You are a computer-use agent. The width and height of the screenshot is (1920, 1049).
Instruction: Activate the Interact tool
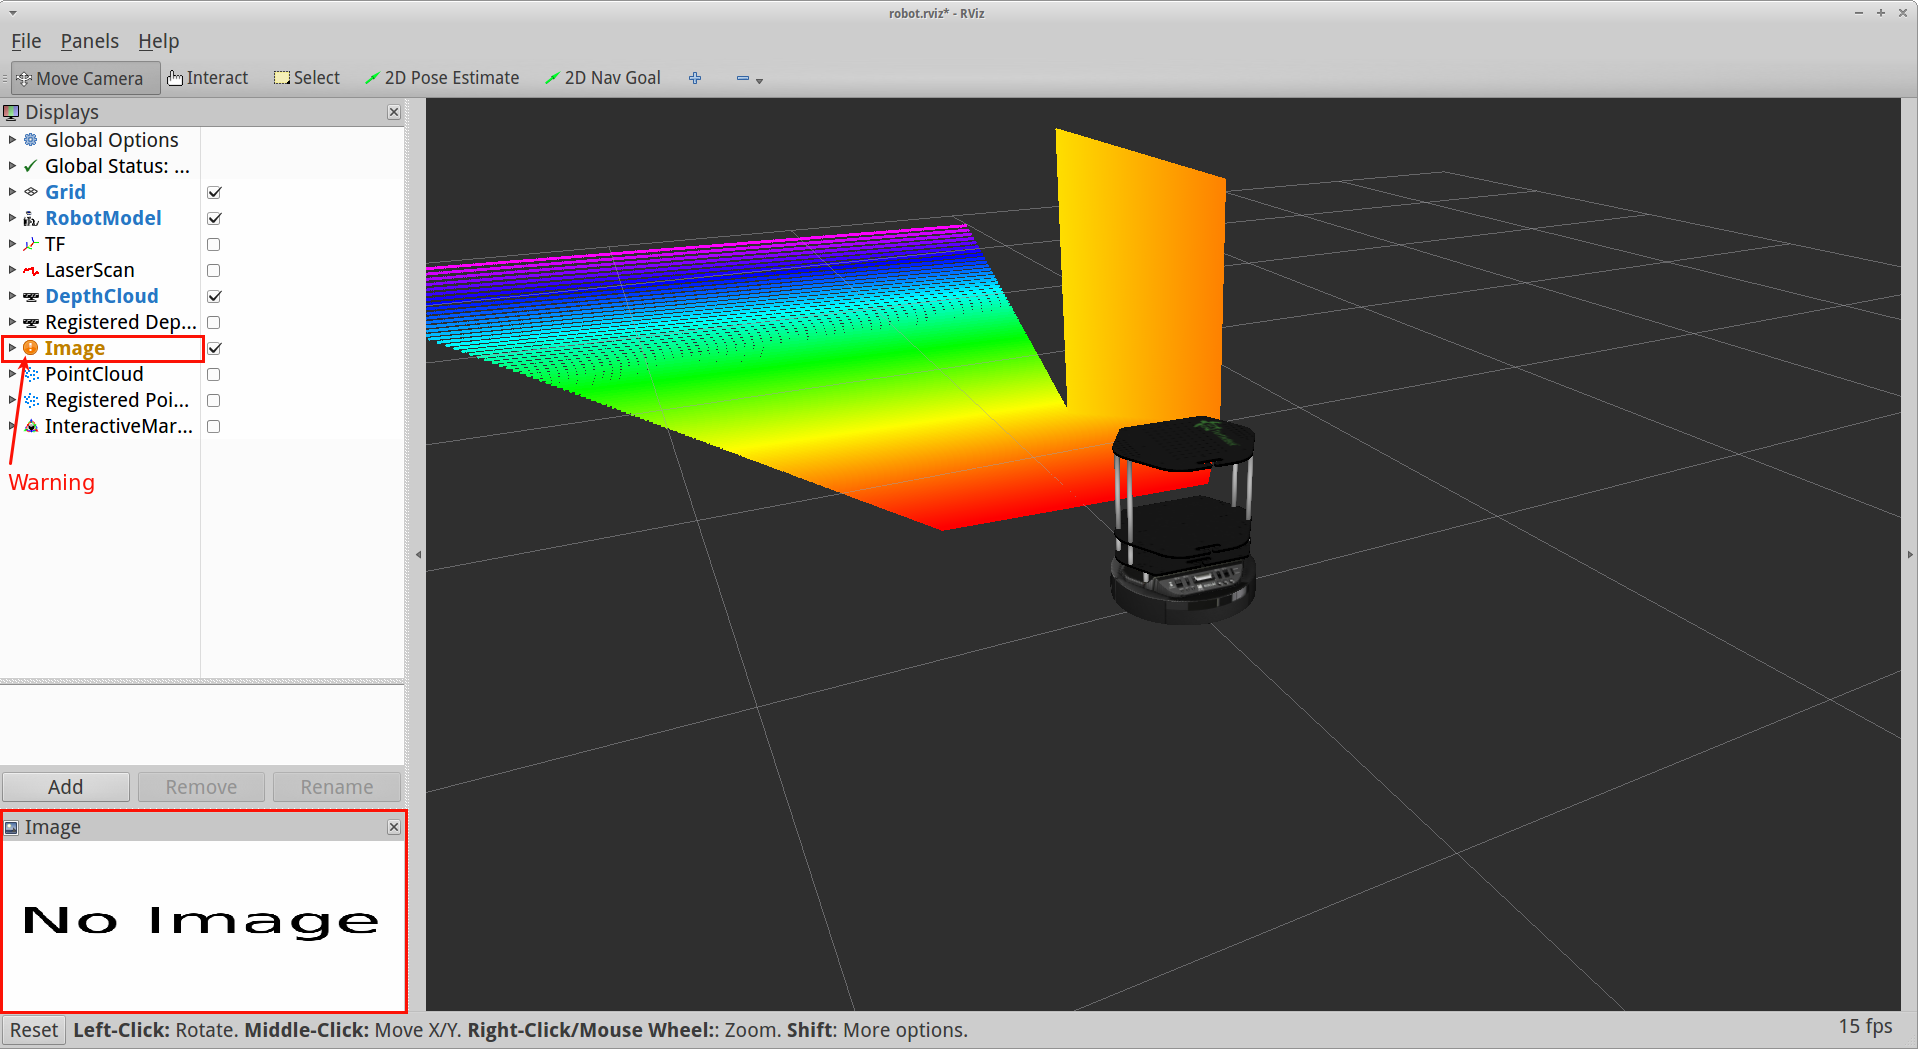point(208,78)
